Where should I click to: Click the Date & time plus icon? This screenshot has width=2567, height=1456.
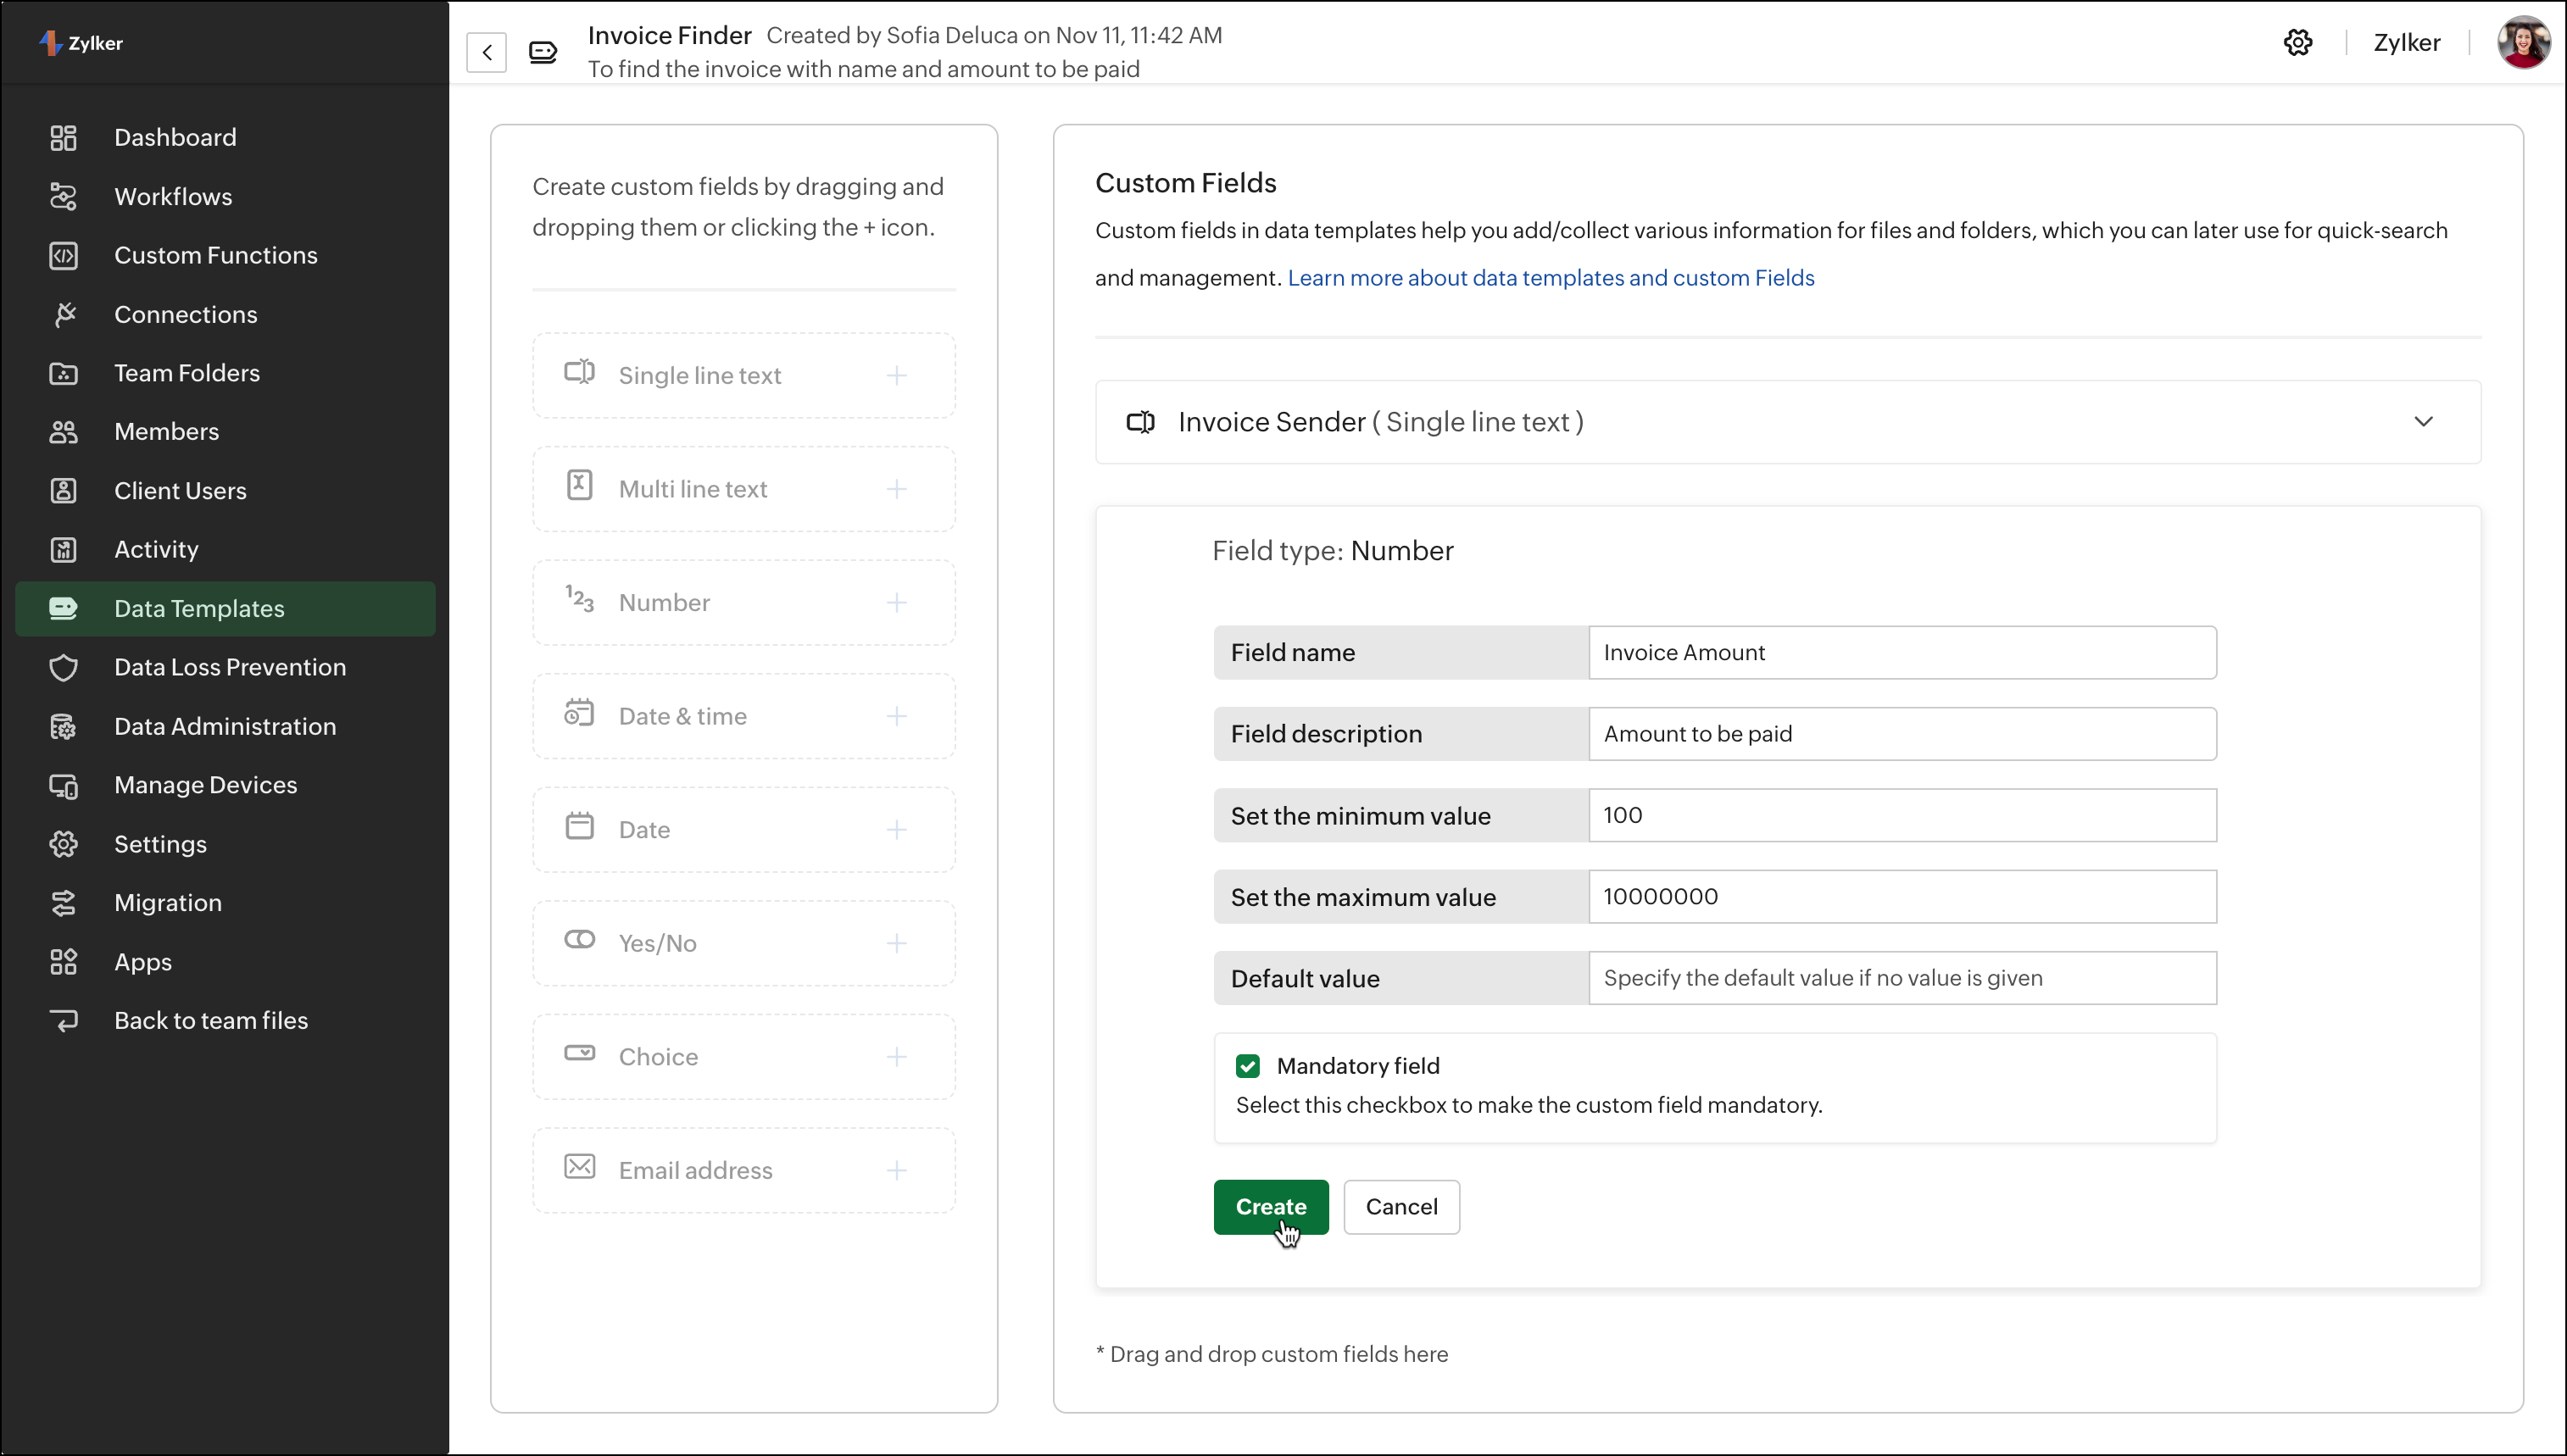coord(897,716)
